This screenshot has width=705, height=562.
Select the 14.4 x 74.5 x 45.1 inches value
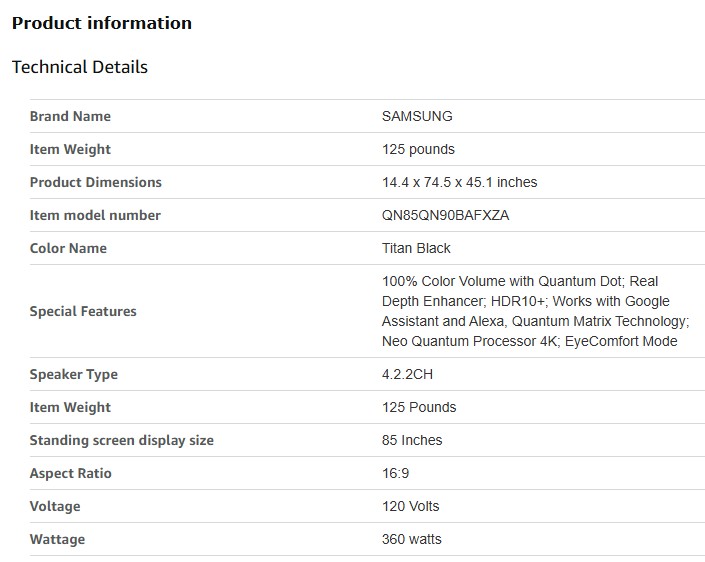pyautogui.click(x=459, y=182)
